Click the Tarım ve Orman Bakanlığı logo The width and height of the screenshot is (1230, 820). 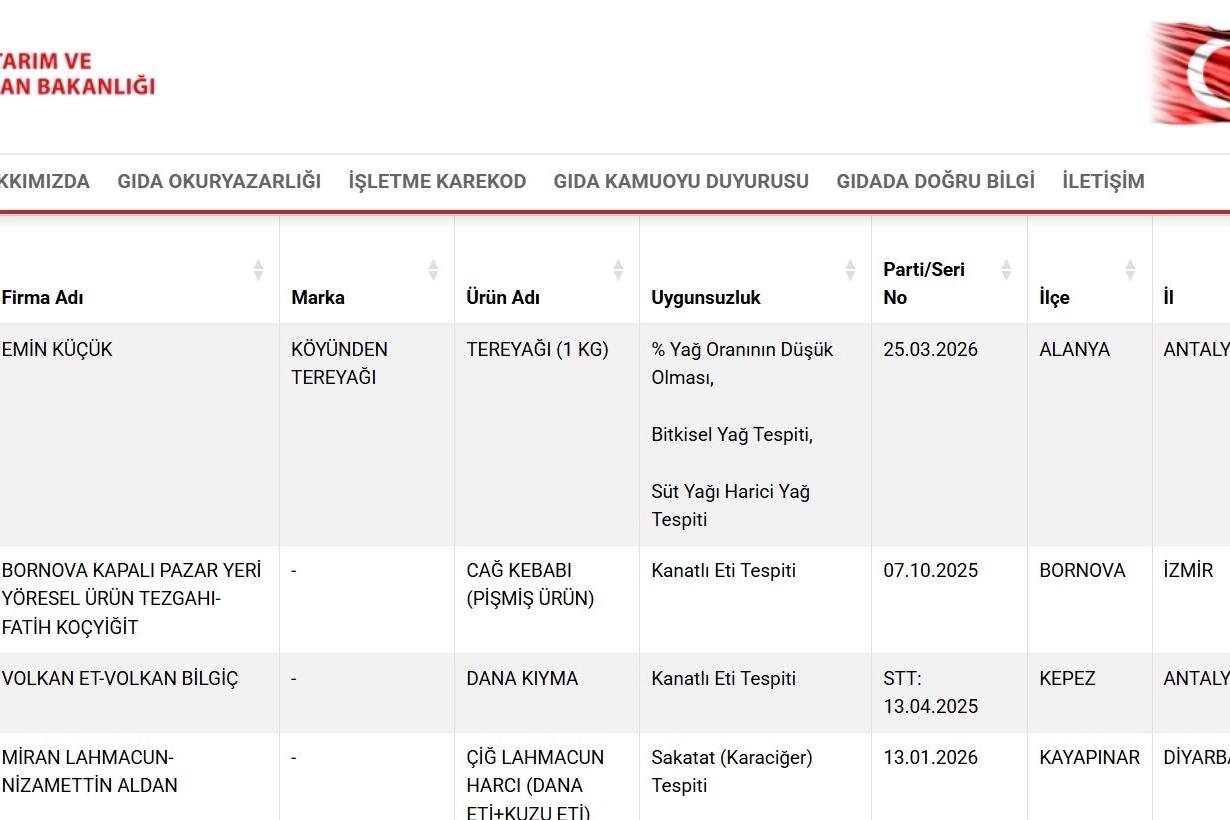coord(78,73)
